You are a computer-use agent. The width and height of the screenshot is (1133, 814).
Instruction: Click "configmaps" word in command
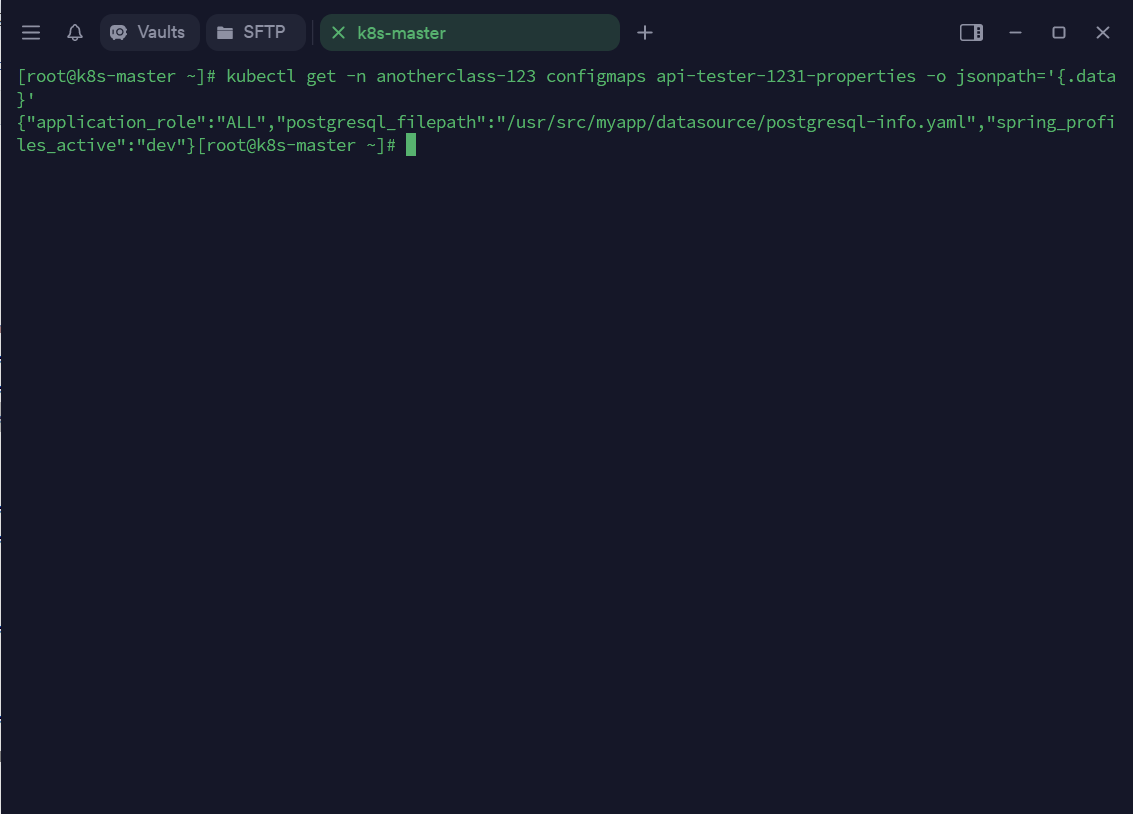595,76
